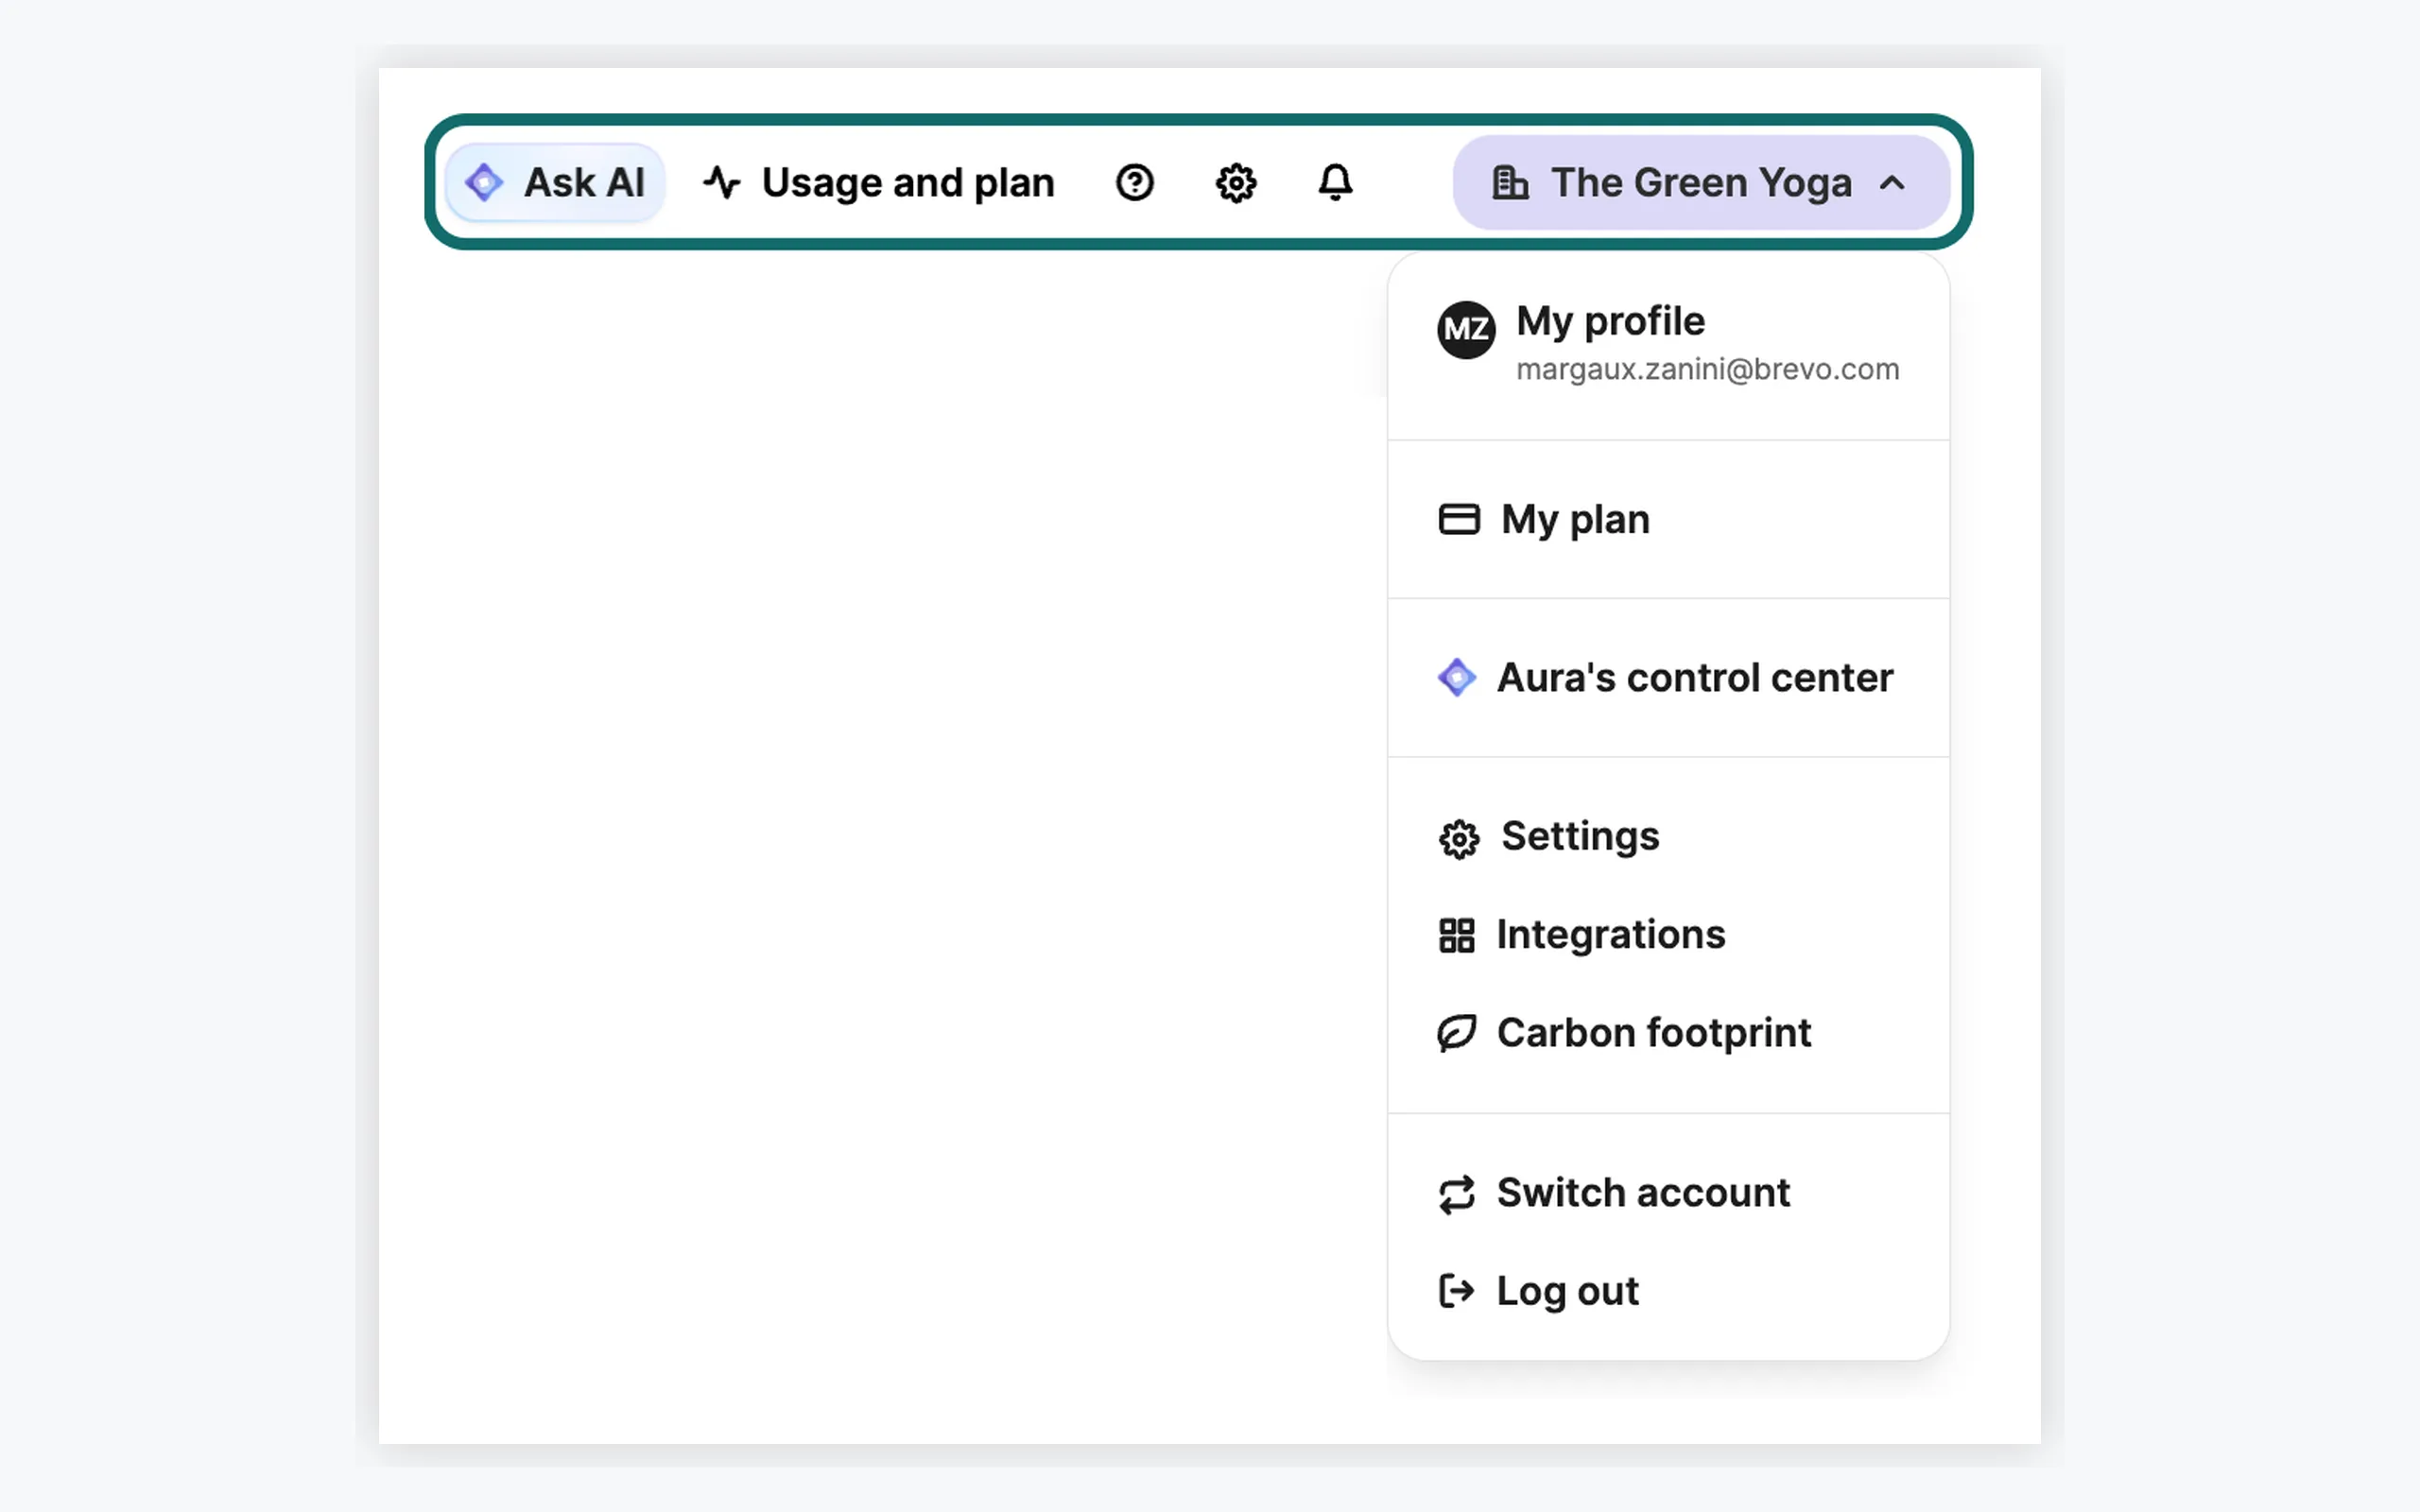Click the credit card icon beside My plan
The image size is (2420, 1512).
click(x=1459, y=519)
